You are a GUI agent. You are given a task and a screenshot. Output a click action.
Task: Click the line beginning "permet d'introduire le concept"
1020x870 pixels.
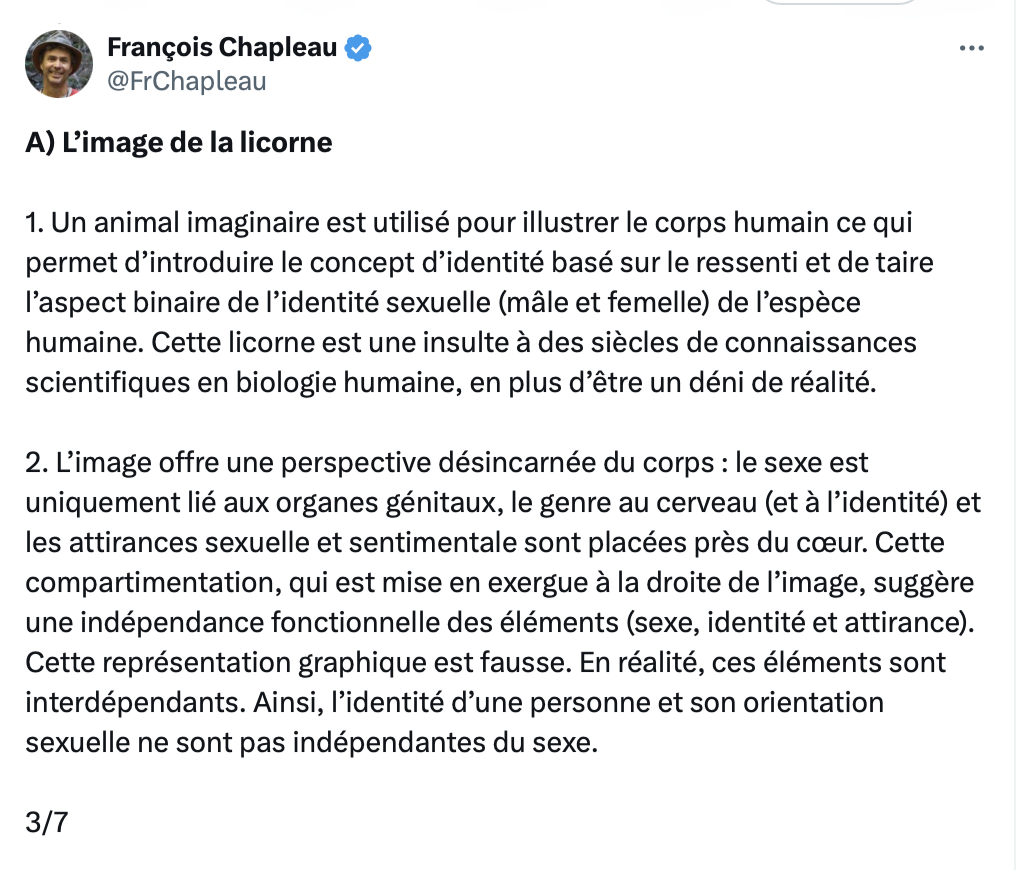coord(479,263)
